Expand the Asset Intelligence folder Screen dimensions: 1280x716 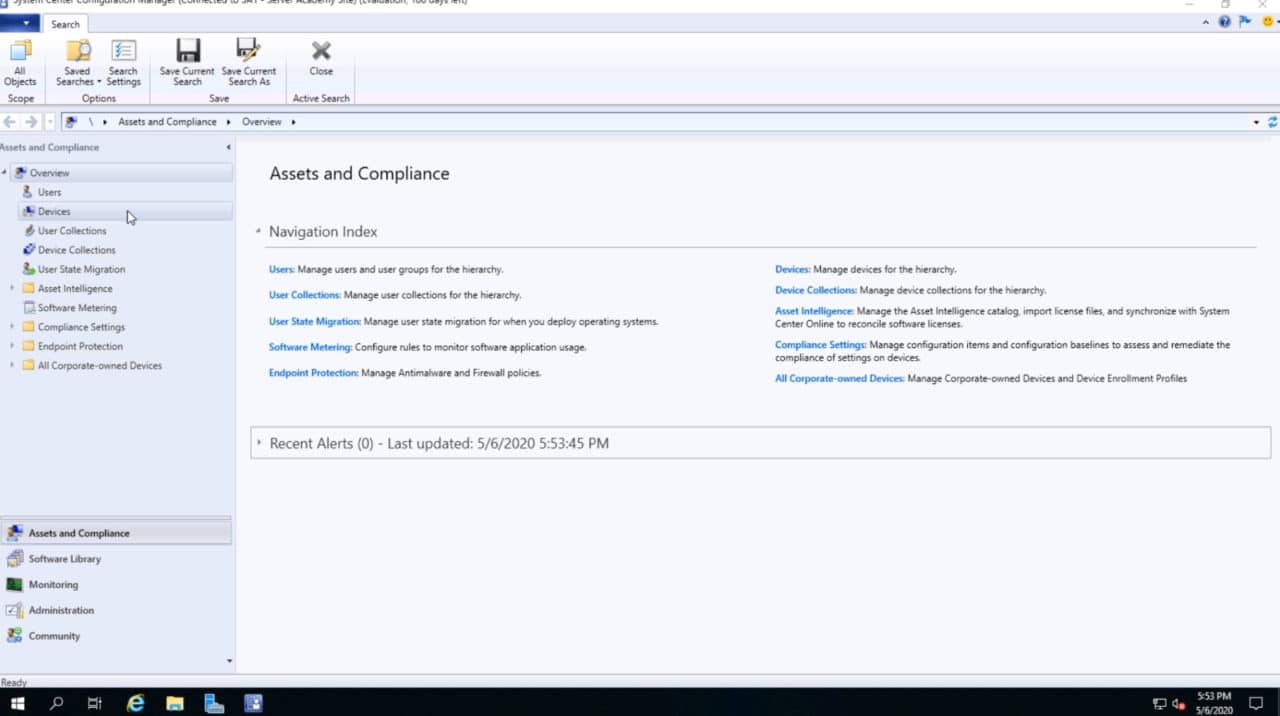pyautogui.click(x=12, y=289)
